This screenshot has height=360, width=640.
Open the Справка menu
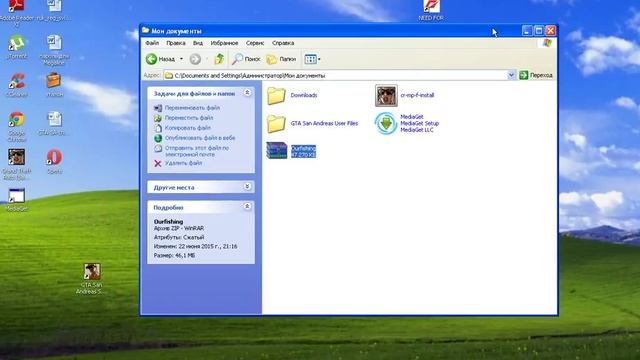[x=283, y=43]
